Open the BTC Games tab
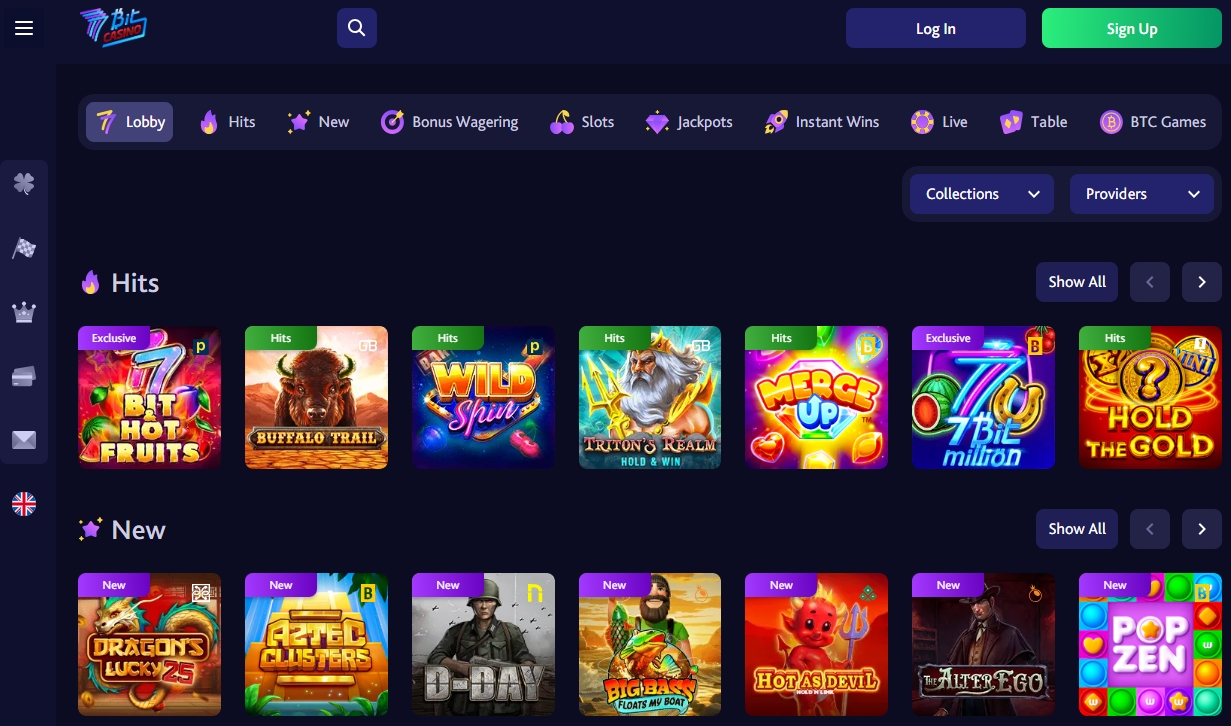 pyautogui.click(x=1153, y=122)
